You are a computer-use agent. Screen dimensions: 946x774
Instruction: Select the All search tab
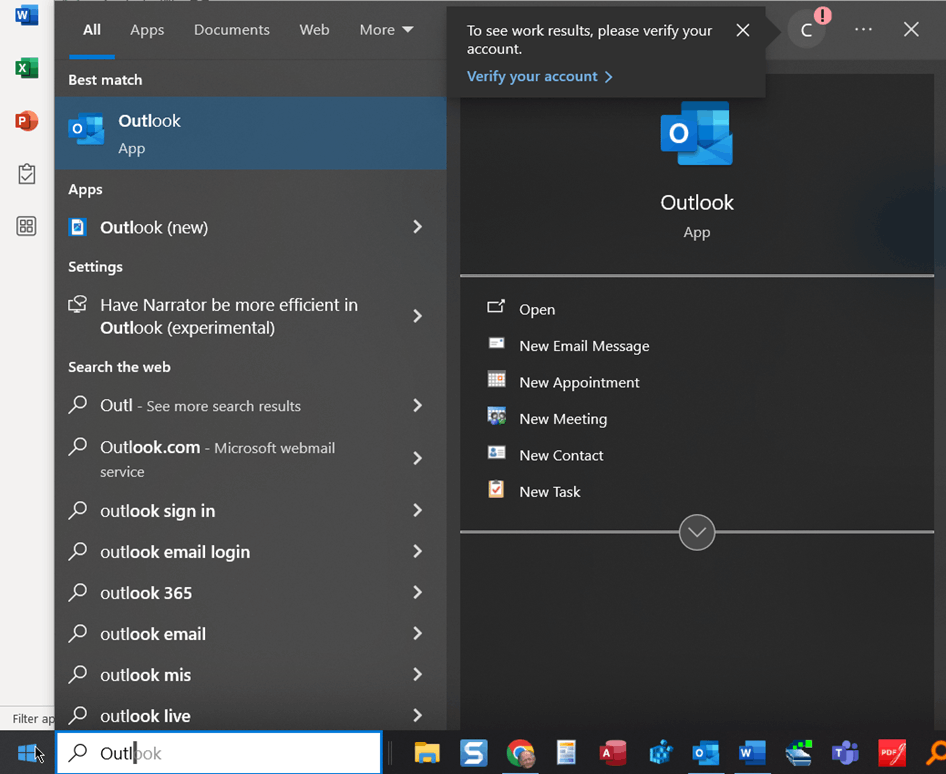92,30
